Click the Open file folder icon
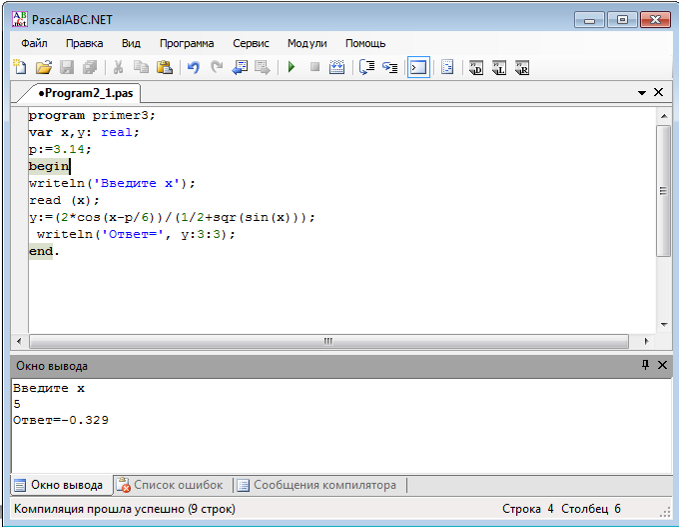This screenshot has height=527, width=679. tap(43, 68)
